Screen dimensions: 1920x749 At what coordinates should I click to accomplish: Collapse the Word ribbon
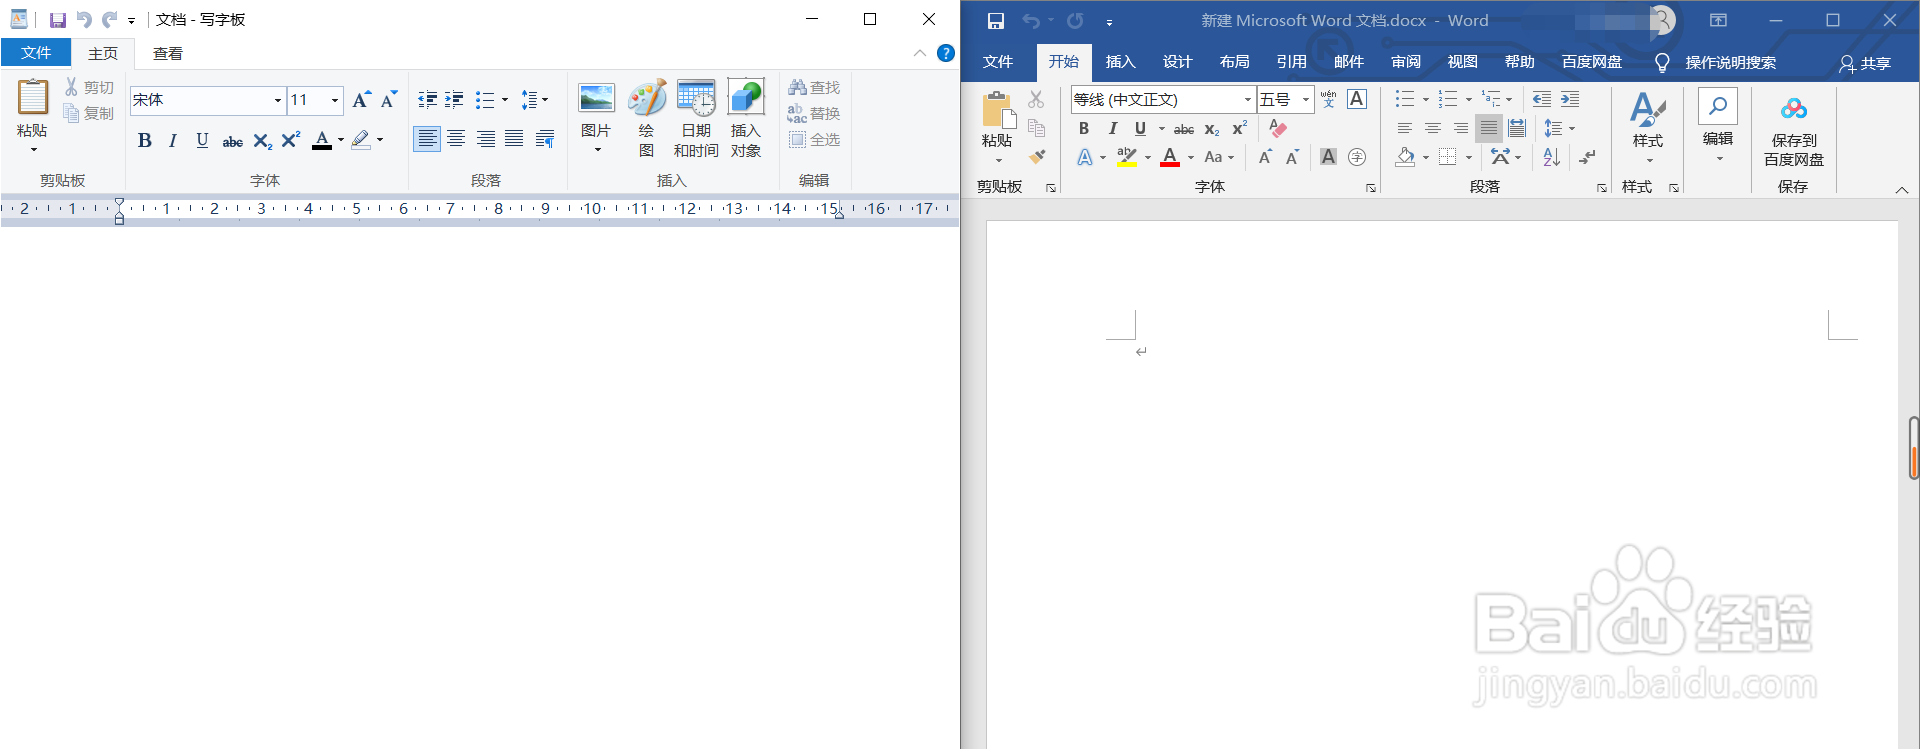[x=1902, y=189]
